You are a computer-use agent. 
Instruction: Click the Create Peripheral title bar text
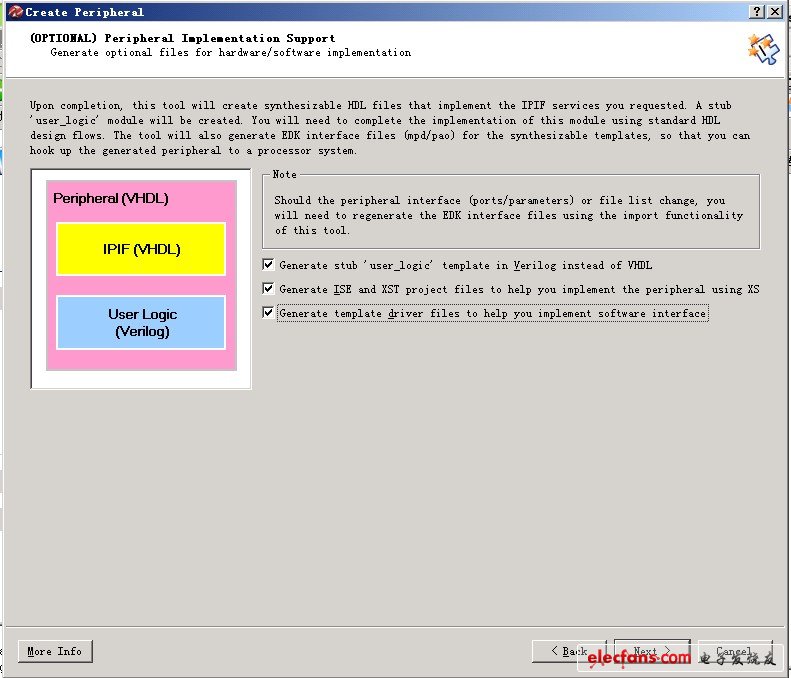coord(84,12)
